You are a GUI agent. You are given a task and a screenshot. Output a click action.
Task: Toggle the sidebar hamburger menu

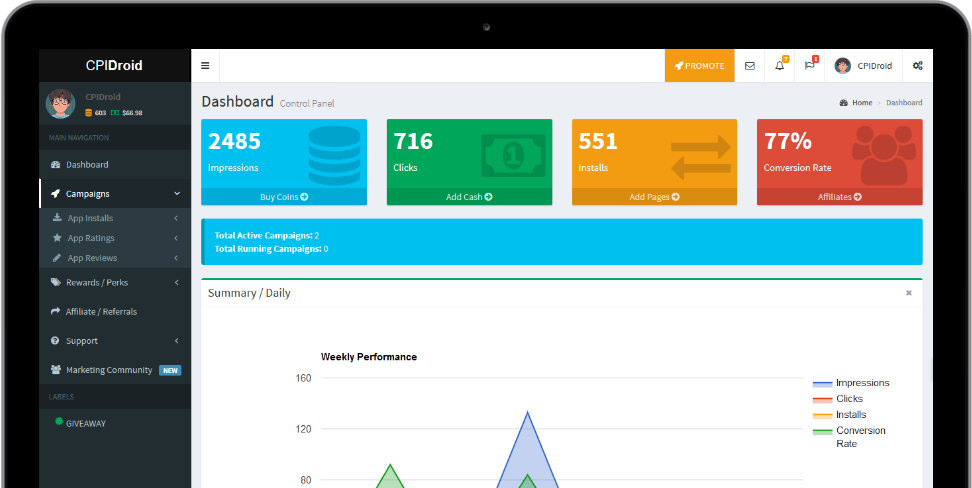click(x=205, y=66)
